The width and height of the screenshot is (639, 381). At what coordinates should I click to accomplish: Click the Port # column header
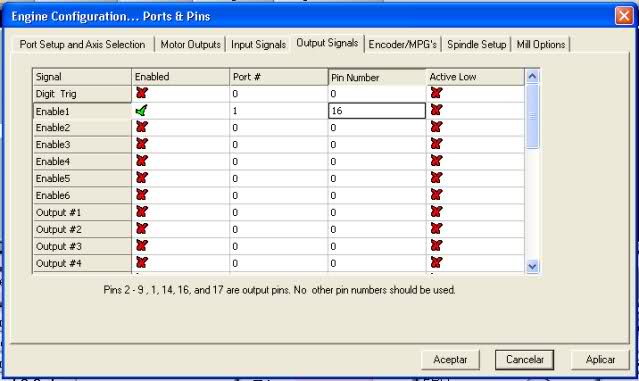[x=279, y=77]
